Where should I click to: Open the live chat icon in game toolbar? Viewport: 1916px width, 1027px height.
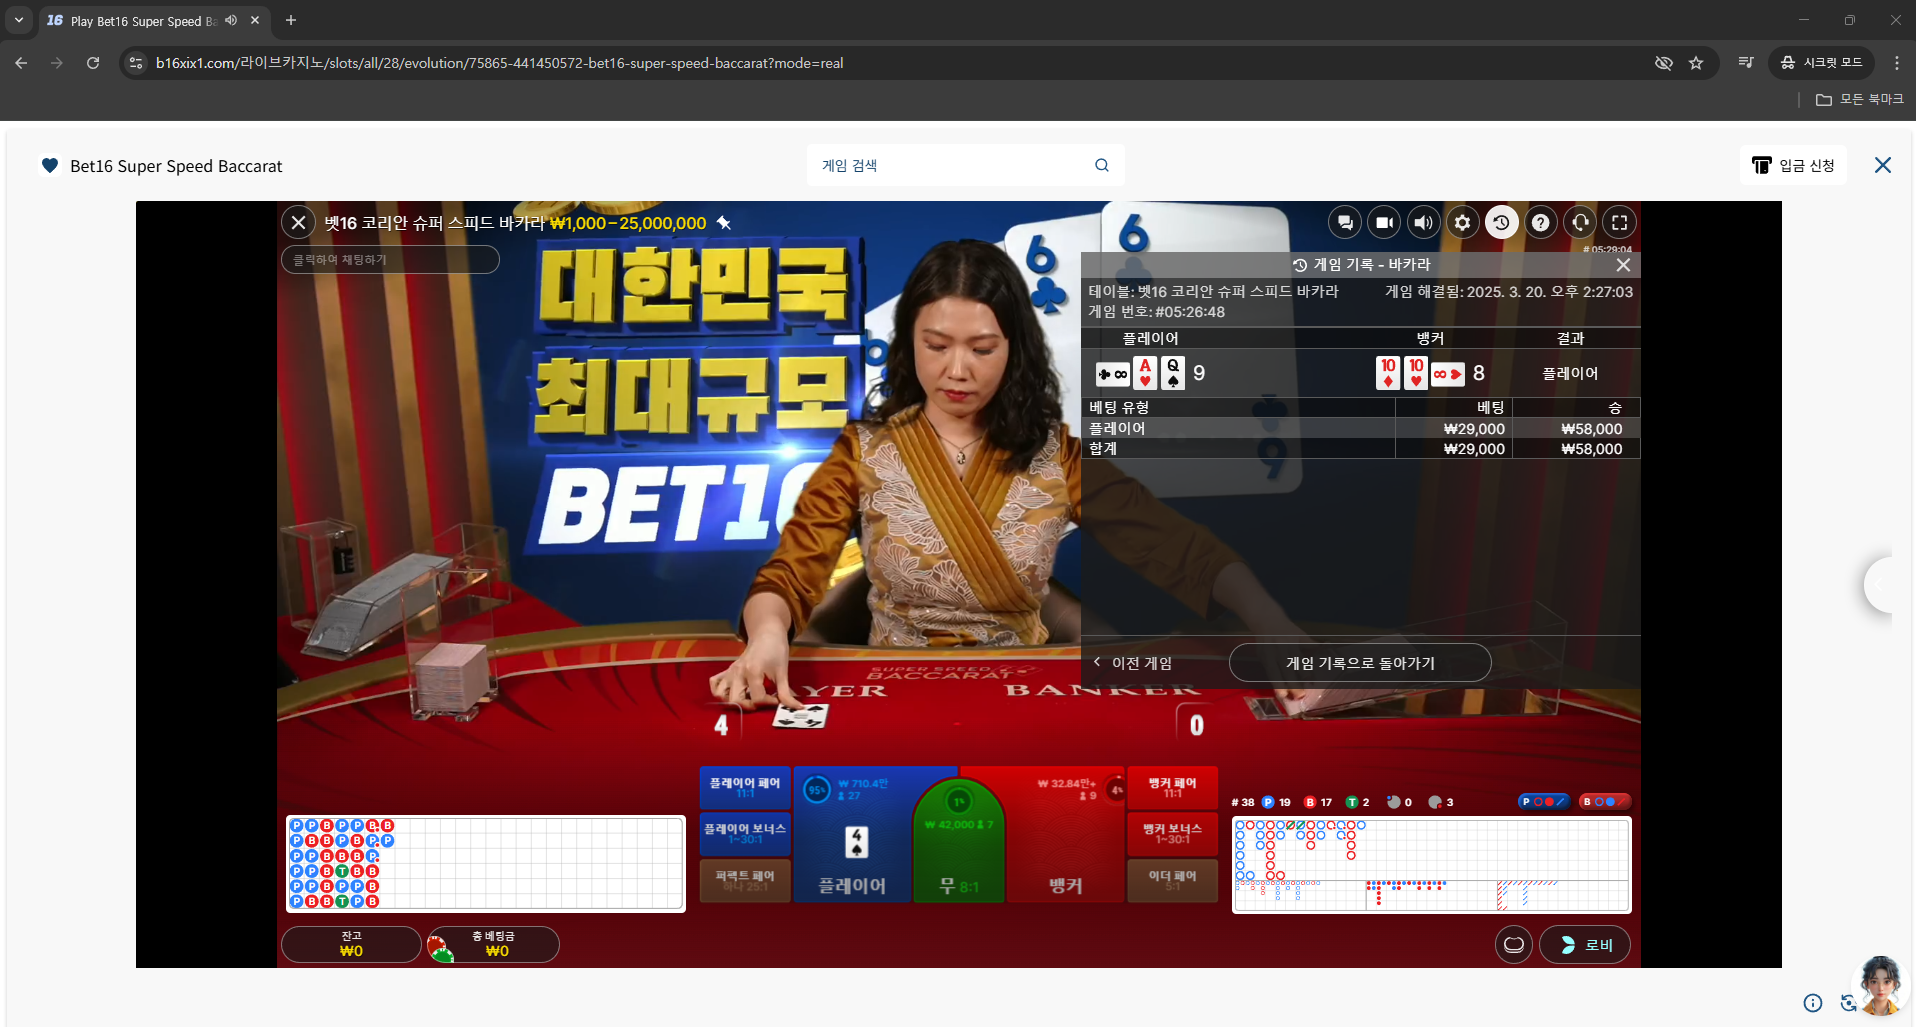(x=1345, y=223)
